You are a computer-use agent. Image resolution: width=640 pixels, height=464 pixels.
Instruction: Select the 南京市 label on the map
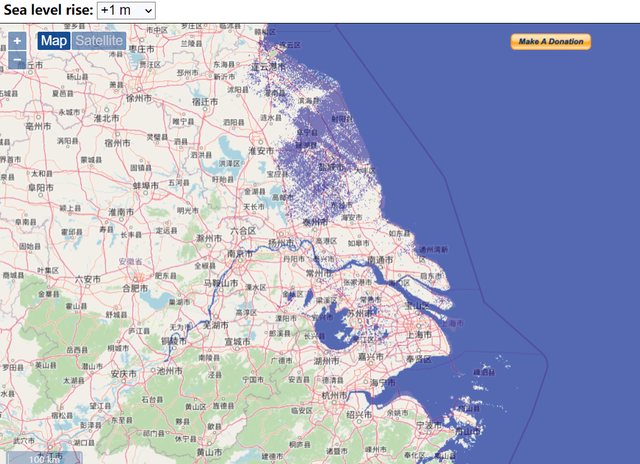click(x=240, y=254)
